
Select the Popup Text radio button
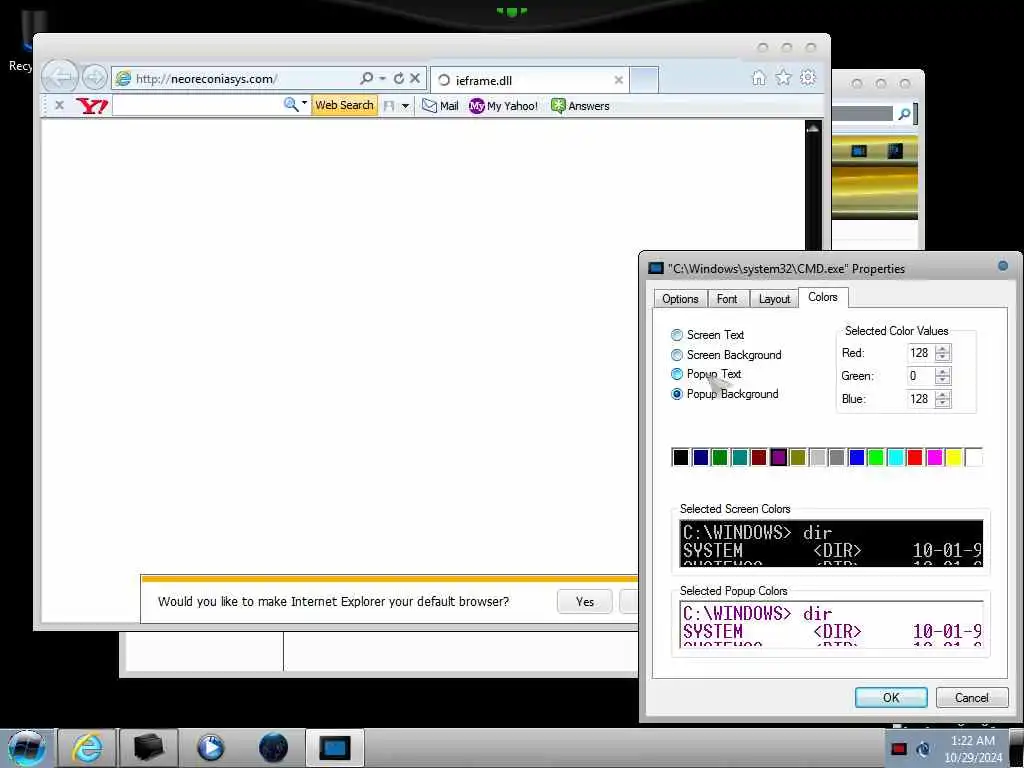tap(677, 374)
